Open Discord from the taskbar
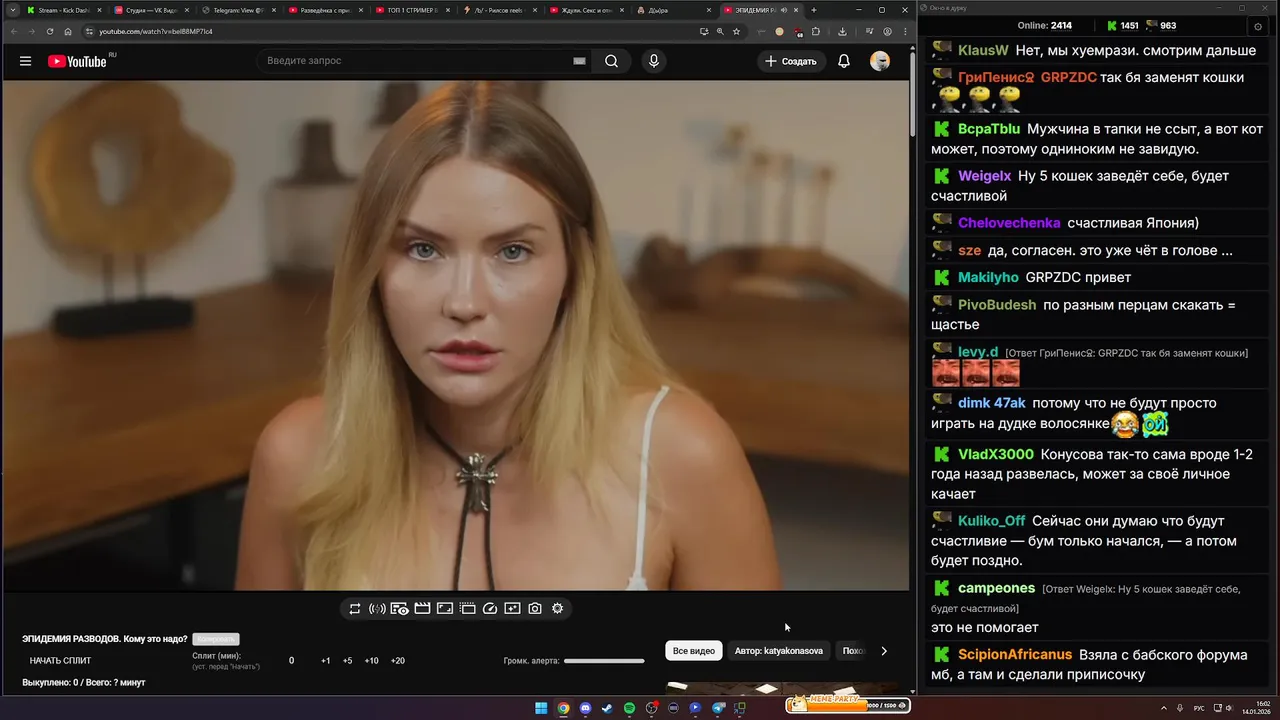1280x720 pixels. pyautogui.click(x=585, y=708)
